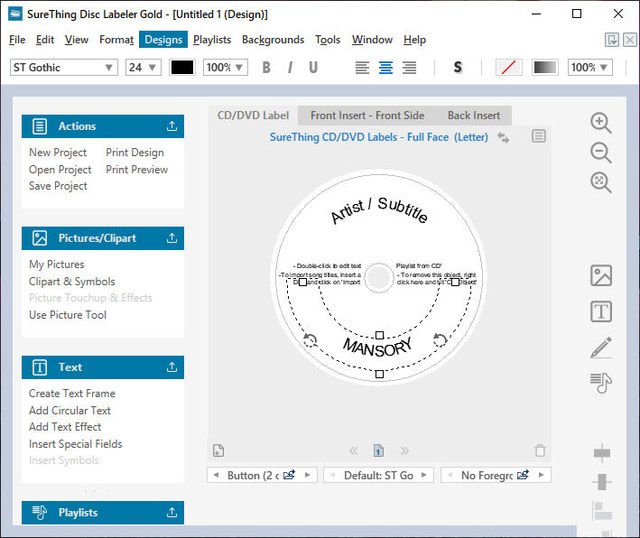
Task: Click the Print Preview link
Action: (x=137, y=169)
